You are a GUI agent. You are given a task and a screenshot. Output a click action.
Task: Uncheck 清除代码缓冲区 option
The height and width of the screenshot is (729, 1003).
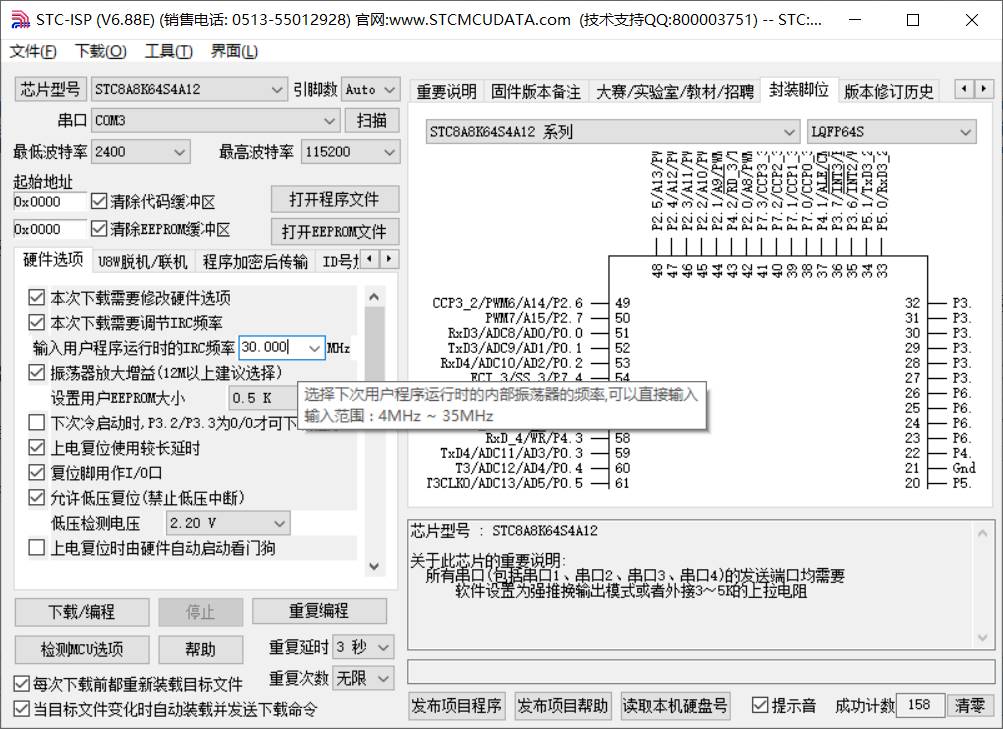click(98, 199)
